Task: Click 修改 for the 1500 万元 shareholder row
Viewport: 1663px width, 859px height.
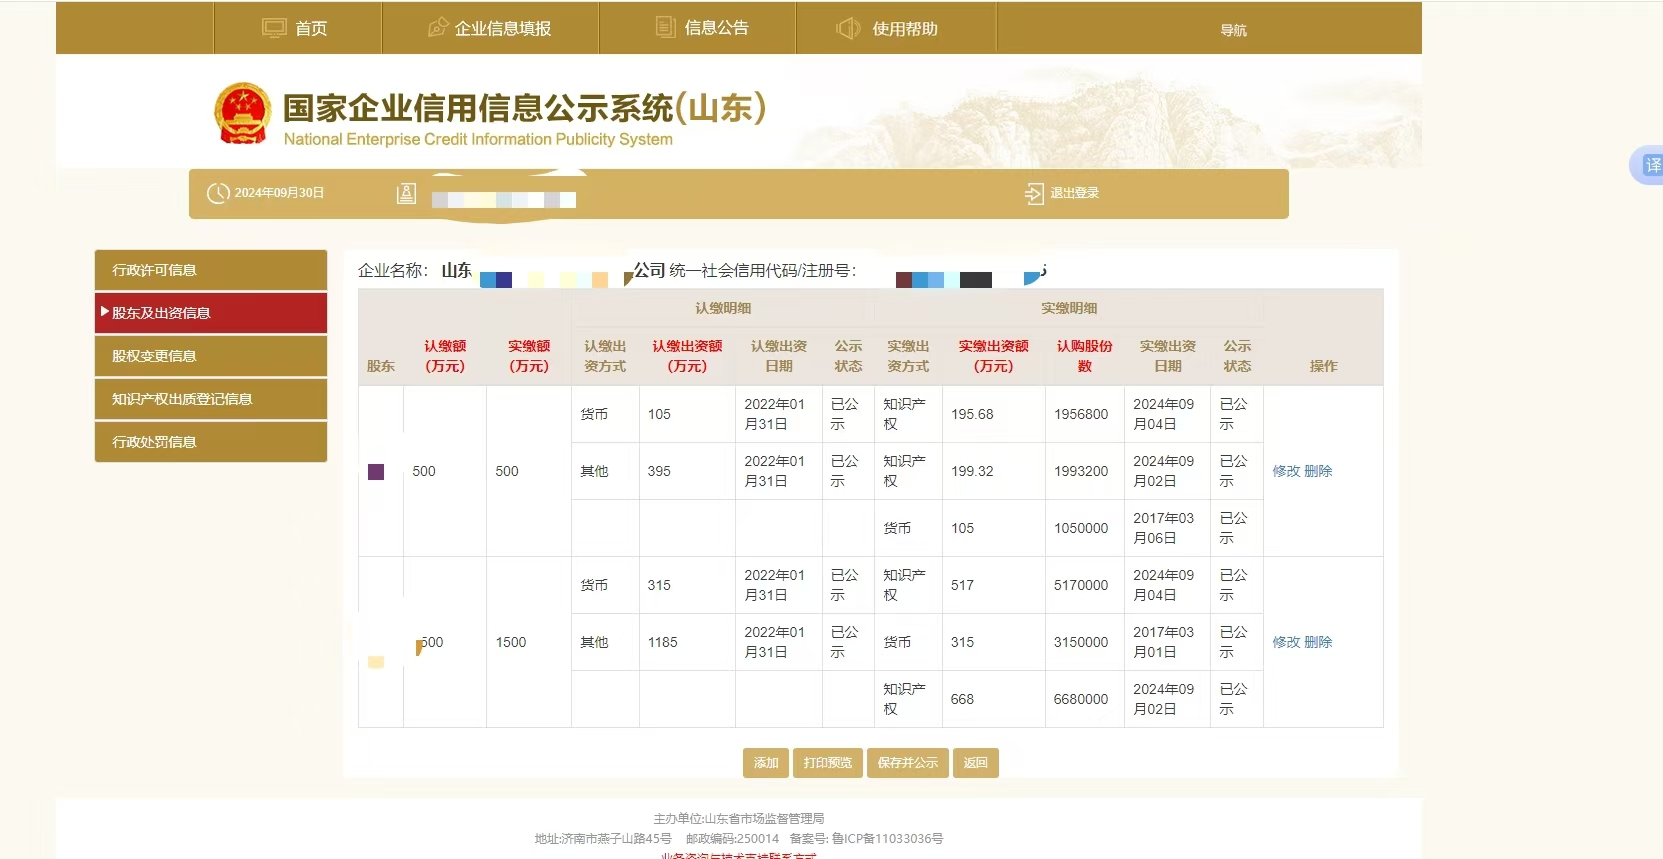Action: point(1286,642)
